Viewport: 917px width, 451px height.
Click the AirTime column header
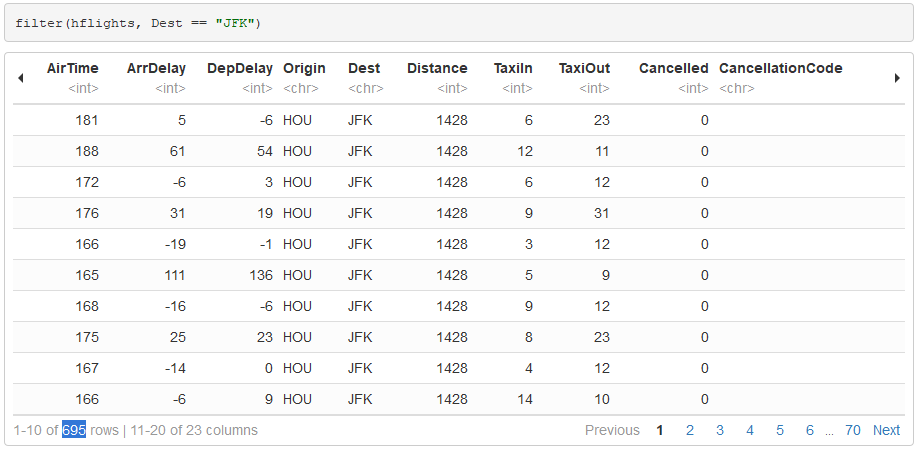[x=73, y=69]
